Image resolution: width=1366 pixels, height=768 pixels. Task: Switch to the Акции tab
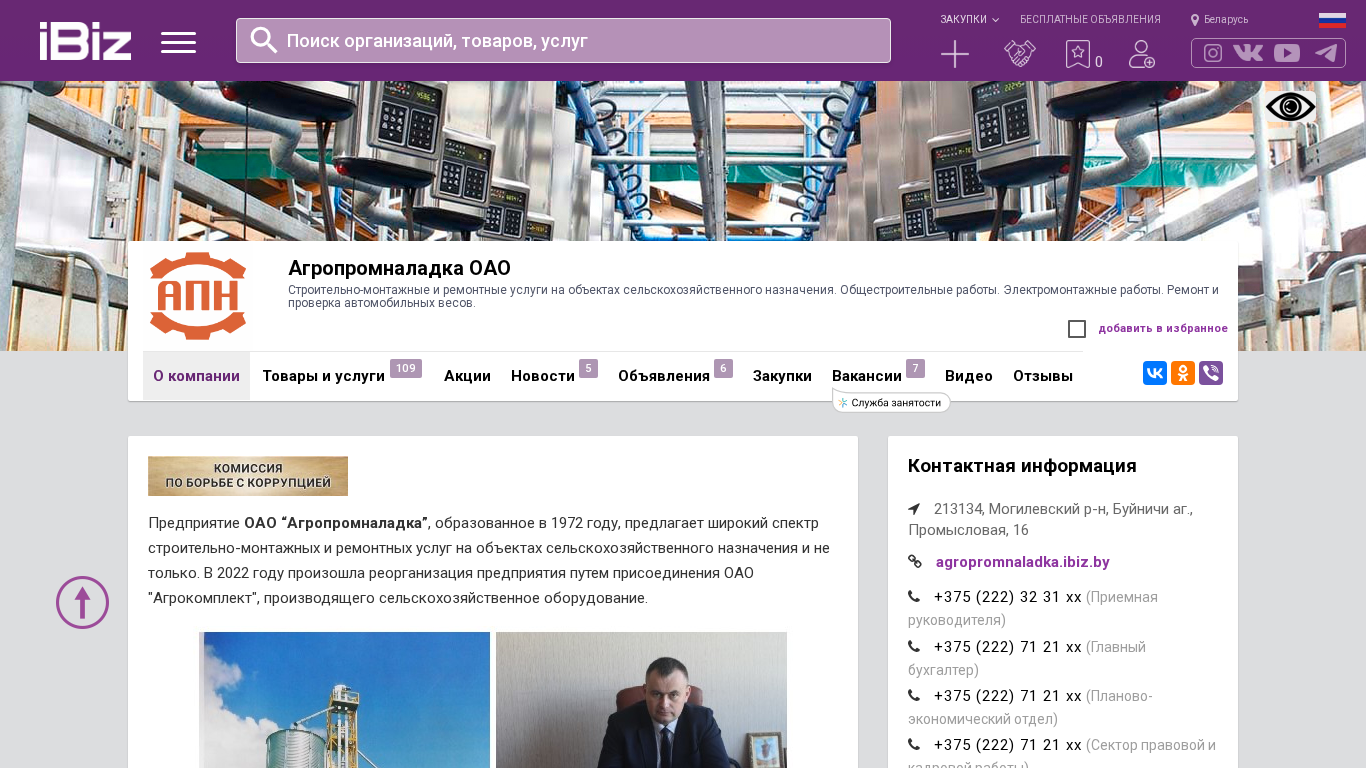467,376
